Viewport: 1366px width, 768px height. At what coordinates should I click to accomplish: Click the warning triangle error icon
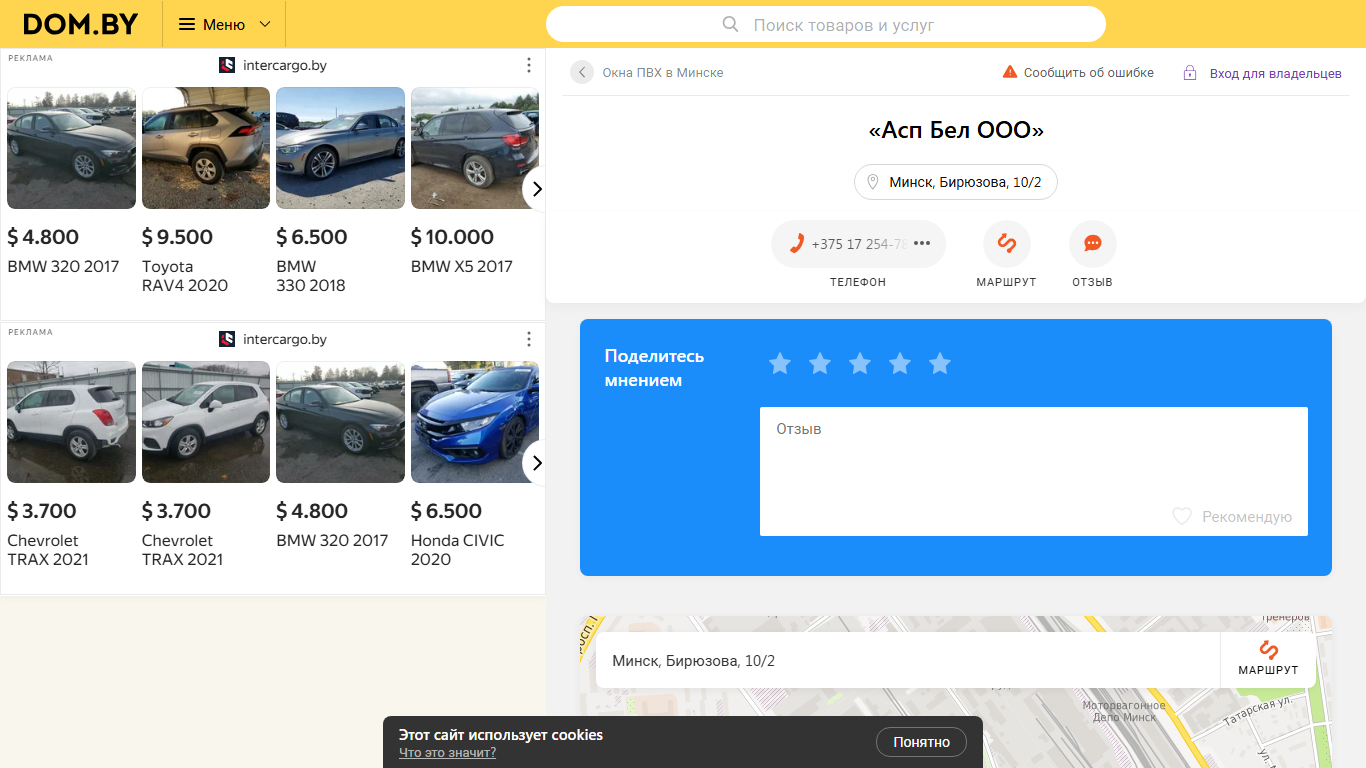(1010, 72)
